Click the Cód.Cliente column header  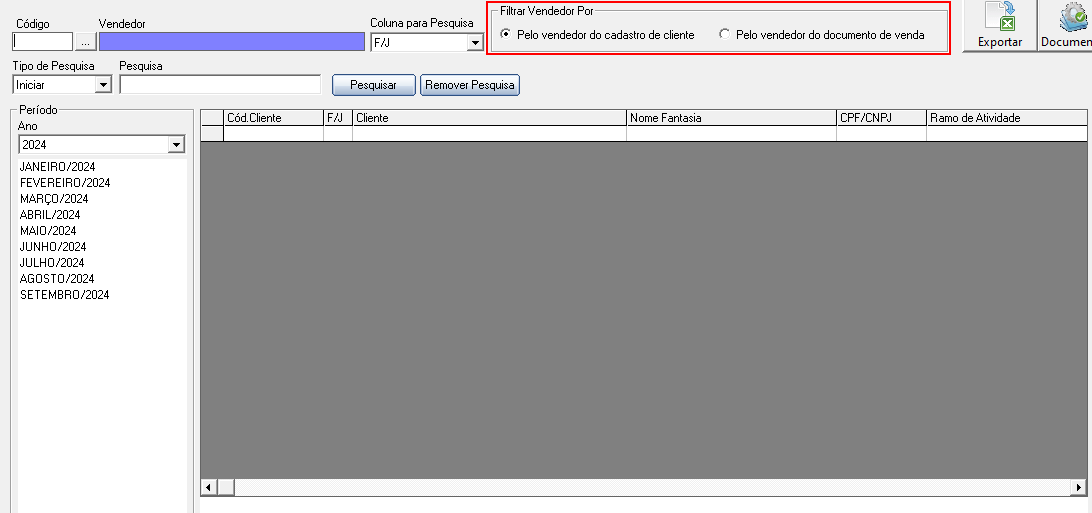[x=273, y=118]
